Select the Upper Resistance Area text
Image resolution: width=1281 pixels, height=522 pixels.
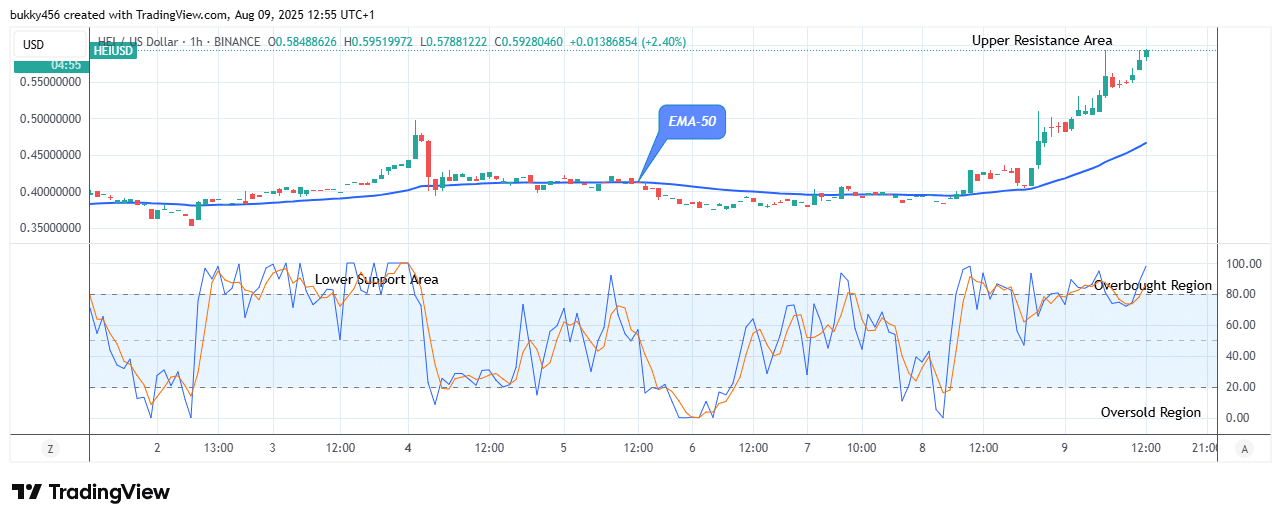point(1042,40)
